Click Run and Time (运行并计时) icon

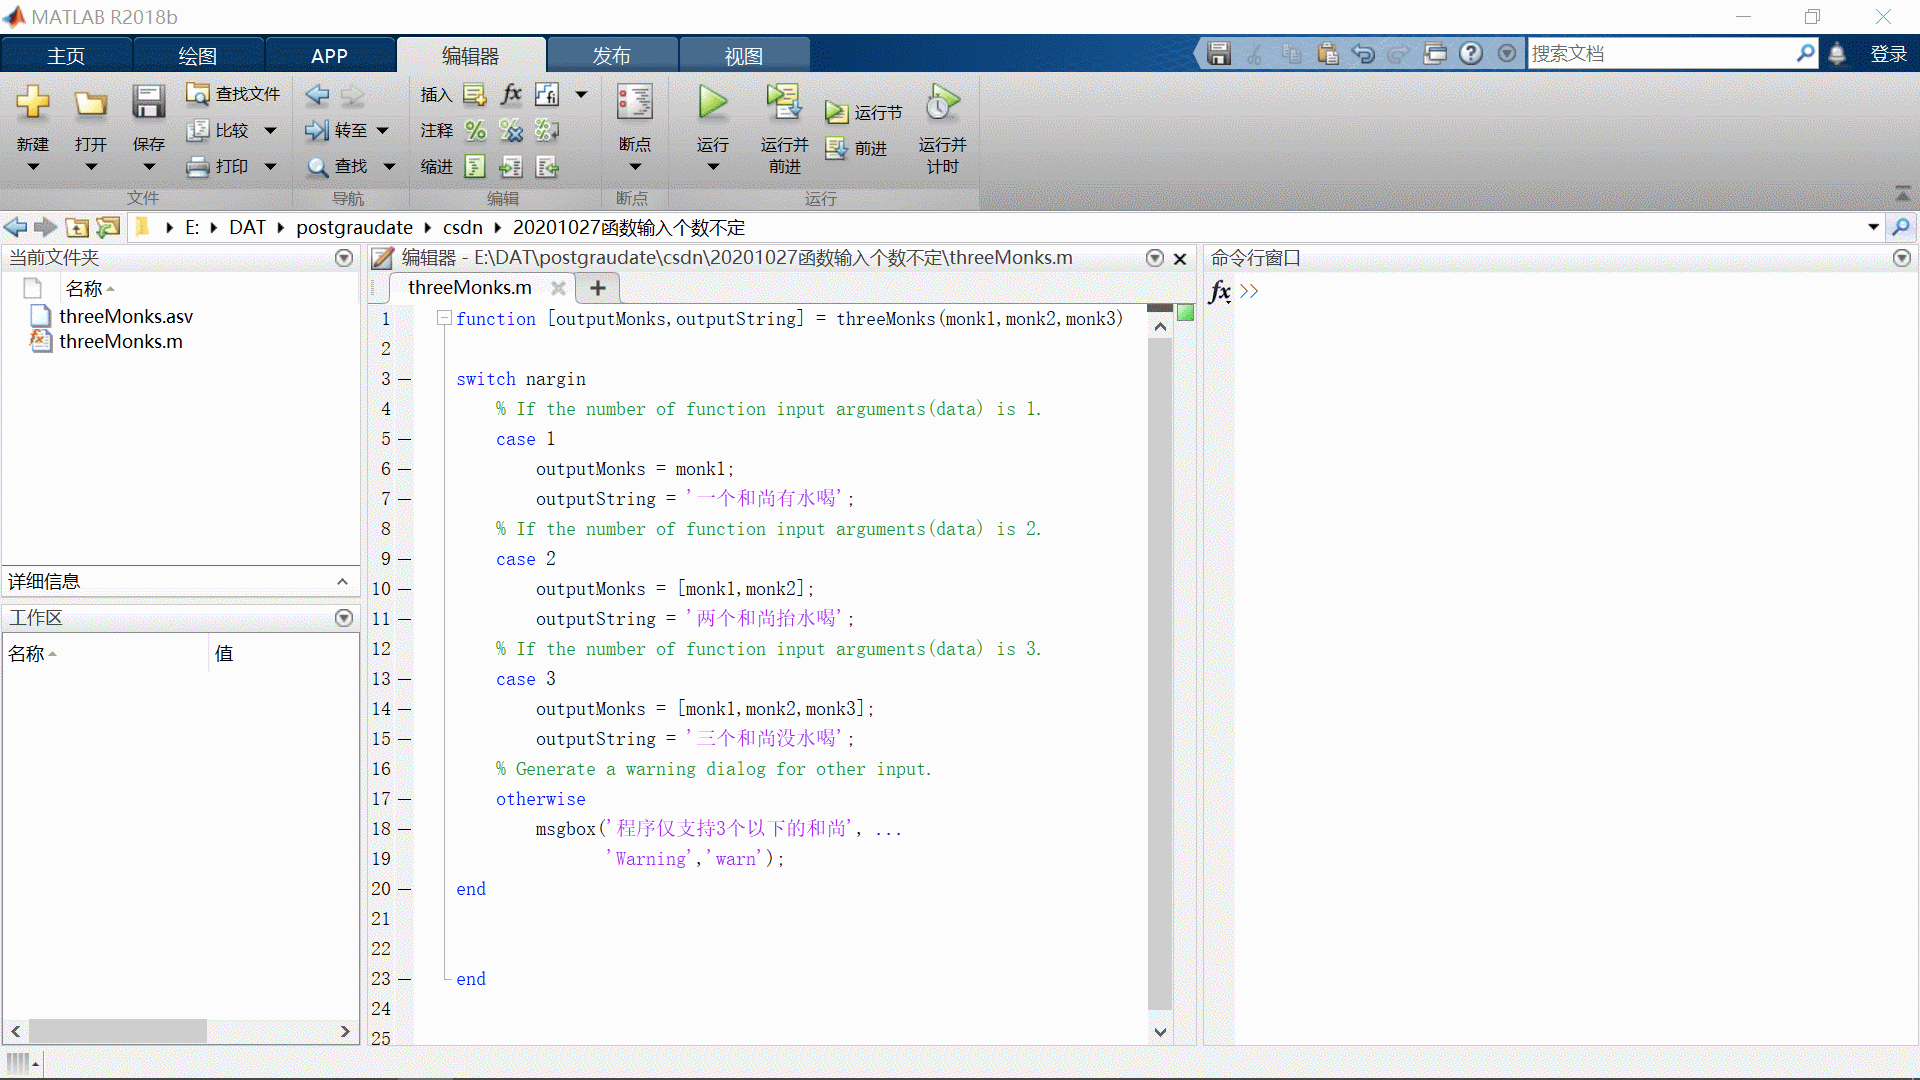(942, 102)
